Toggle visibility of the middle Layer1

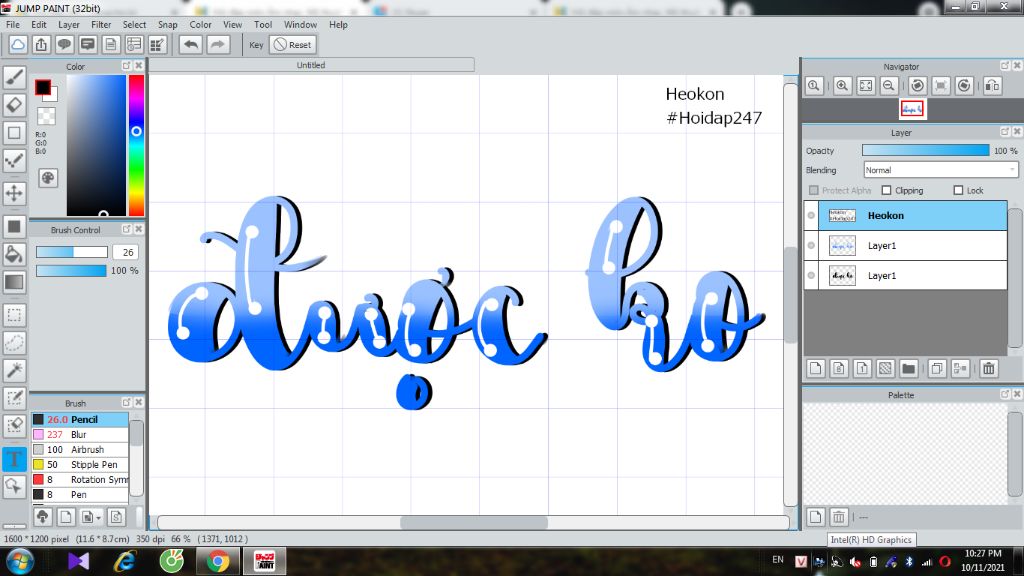tap(811, 246)
